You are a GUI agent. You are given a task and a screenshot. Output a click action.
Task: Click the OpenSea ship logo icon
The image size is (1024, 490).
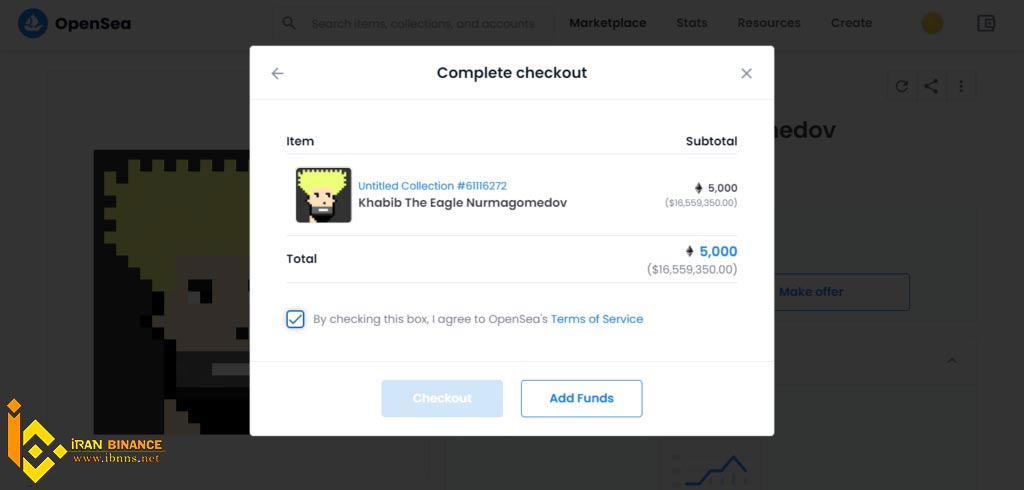(x=33, y=24)
